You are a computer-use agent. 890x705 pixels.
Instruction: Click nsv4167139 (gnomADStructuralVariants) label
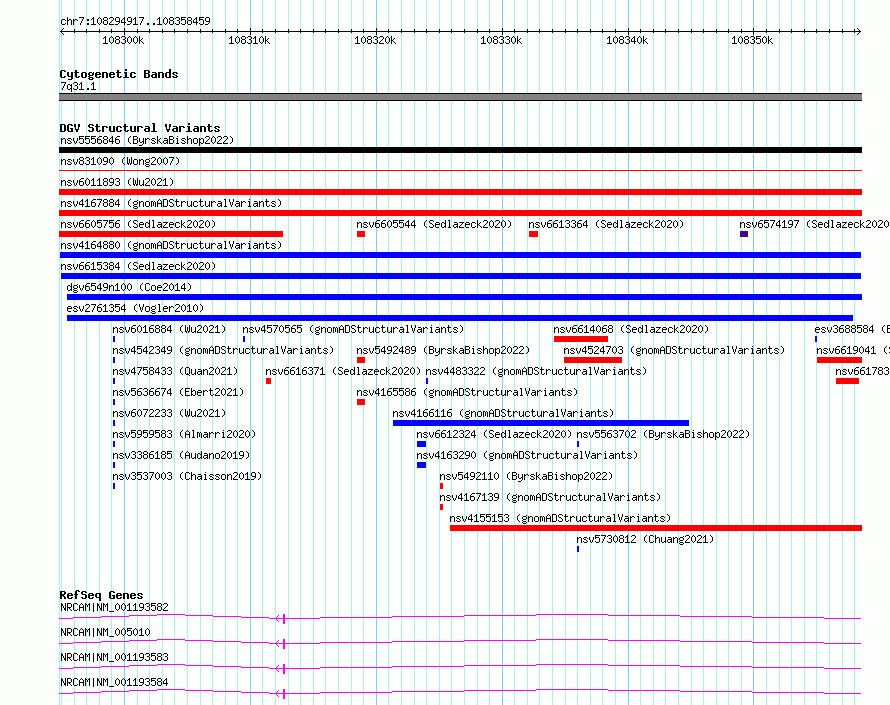[x=551, y=497]
